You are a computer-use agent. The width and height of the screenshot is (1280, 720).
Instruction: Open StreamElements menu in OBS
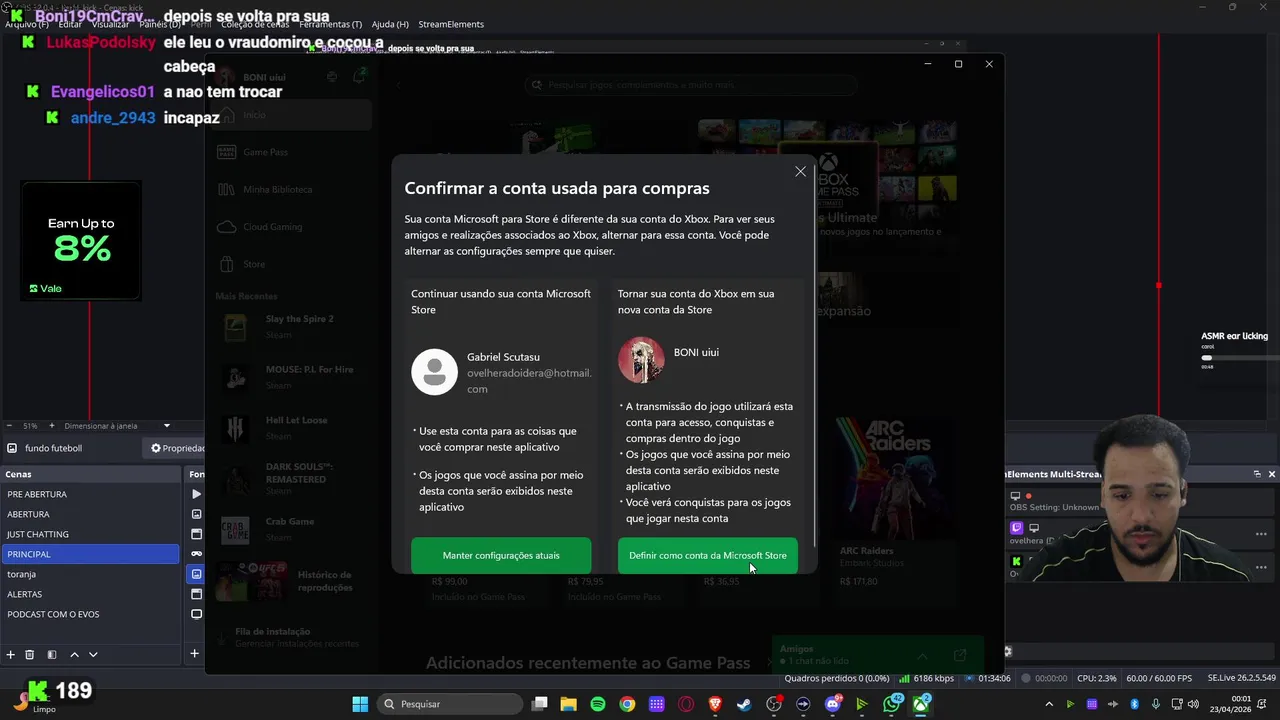tap(451, 24)
